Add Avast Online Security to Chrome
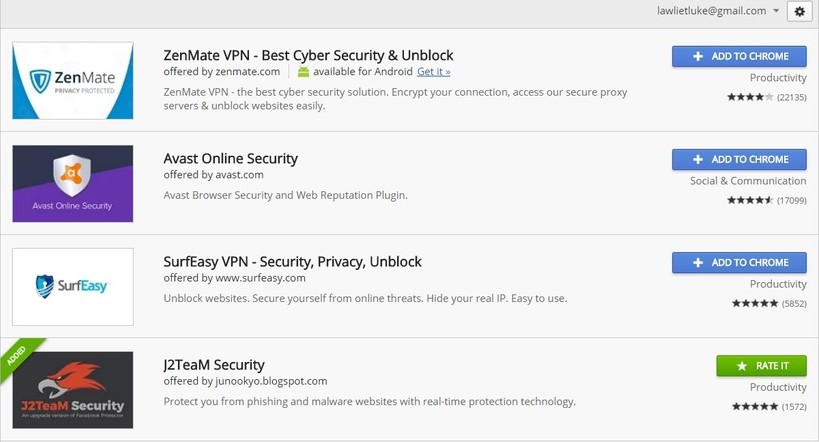The image size is (819, 442). pos(739,159)
